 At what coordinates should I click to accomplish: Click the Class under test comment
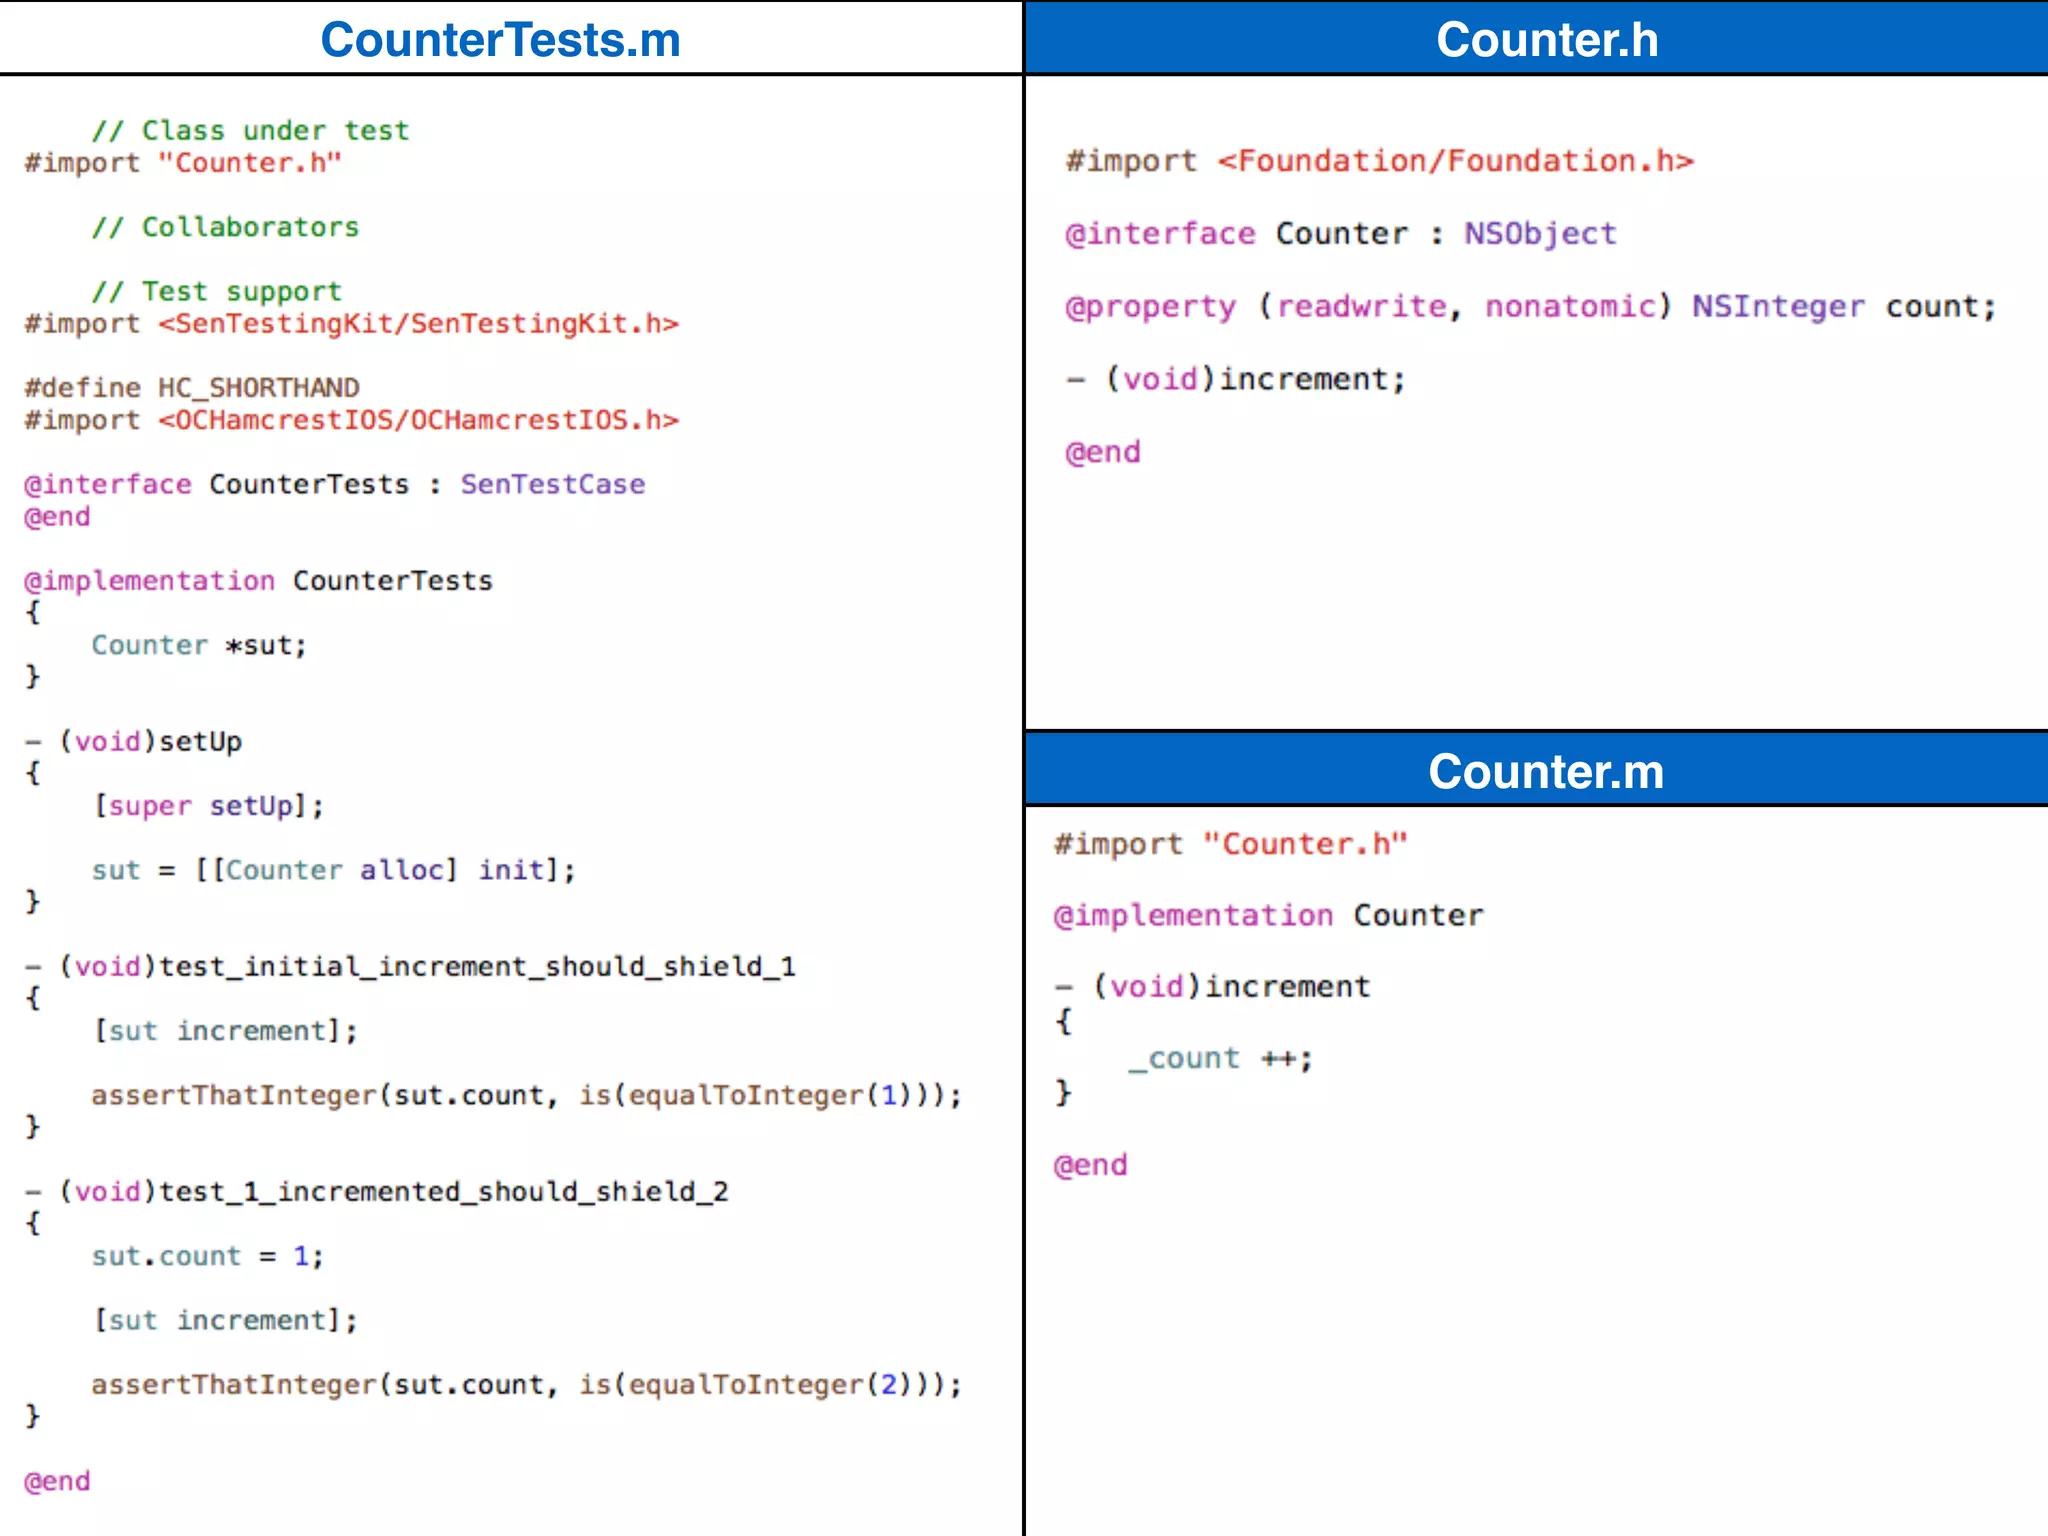pos(250,131)
